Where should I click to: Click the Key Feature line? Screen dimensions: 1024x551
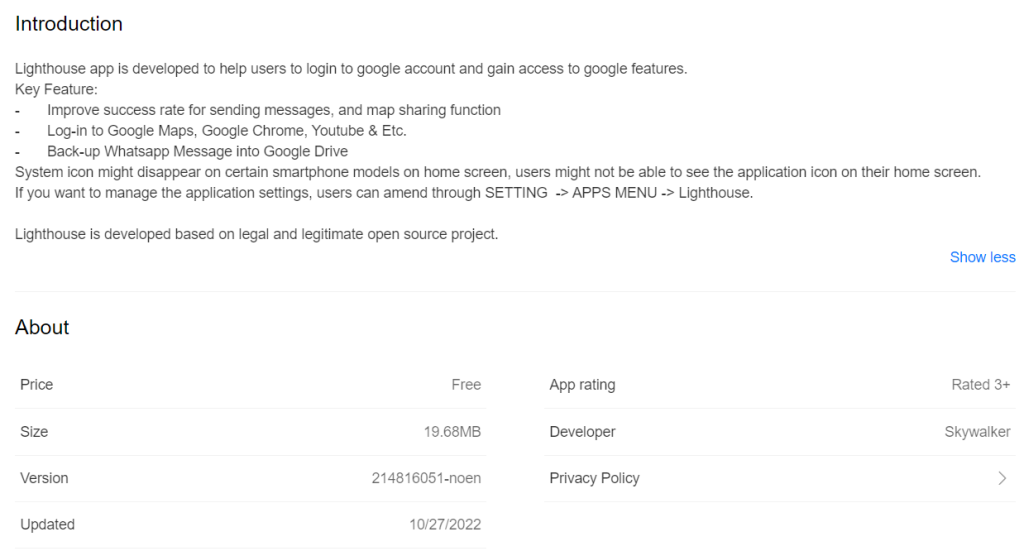coord(56,89)
